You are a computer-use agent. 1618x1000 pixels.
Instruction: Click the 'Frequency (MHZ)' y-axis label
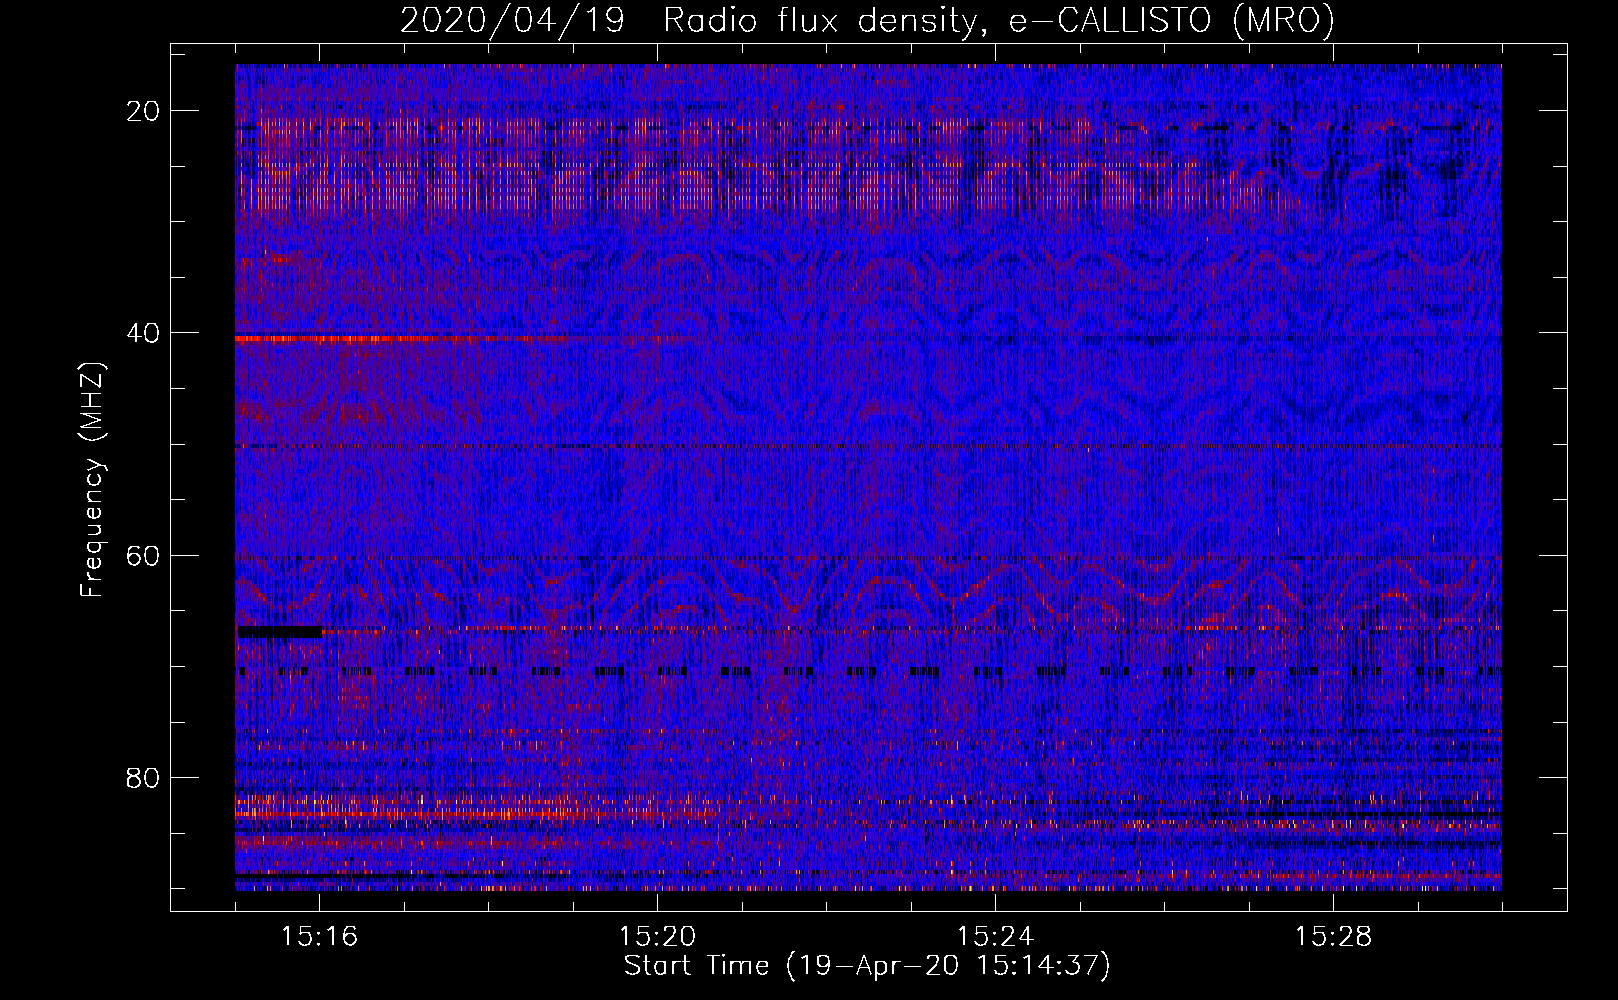92,480
